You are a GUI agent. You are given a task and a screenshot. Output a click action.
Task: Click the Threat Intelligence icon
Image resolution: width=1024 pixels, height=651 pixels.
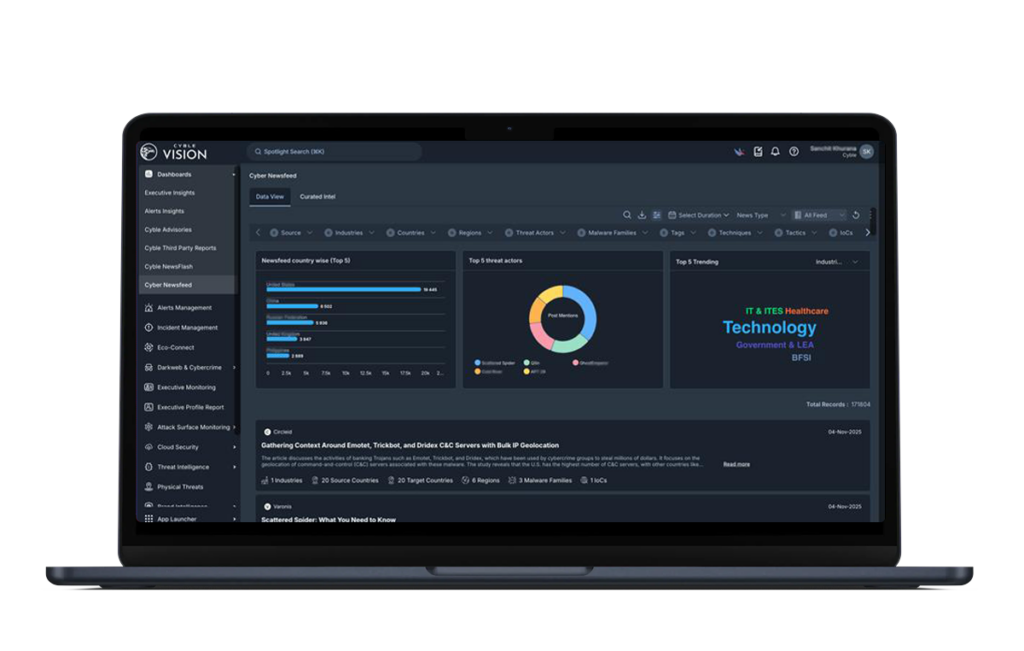pos(148,467)
